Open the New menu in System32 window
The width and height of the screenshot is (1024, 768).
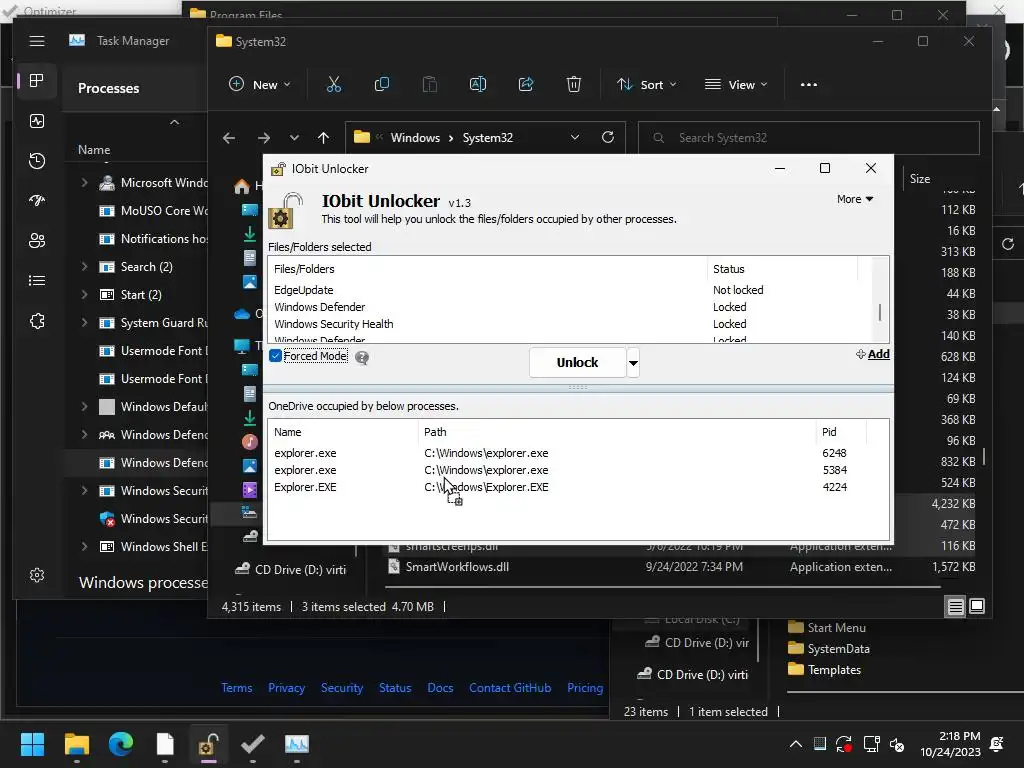point(259,85)
